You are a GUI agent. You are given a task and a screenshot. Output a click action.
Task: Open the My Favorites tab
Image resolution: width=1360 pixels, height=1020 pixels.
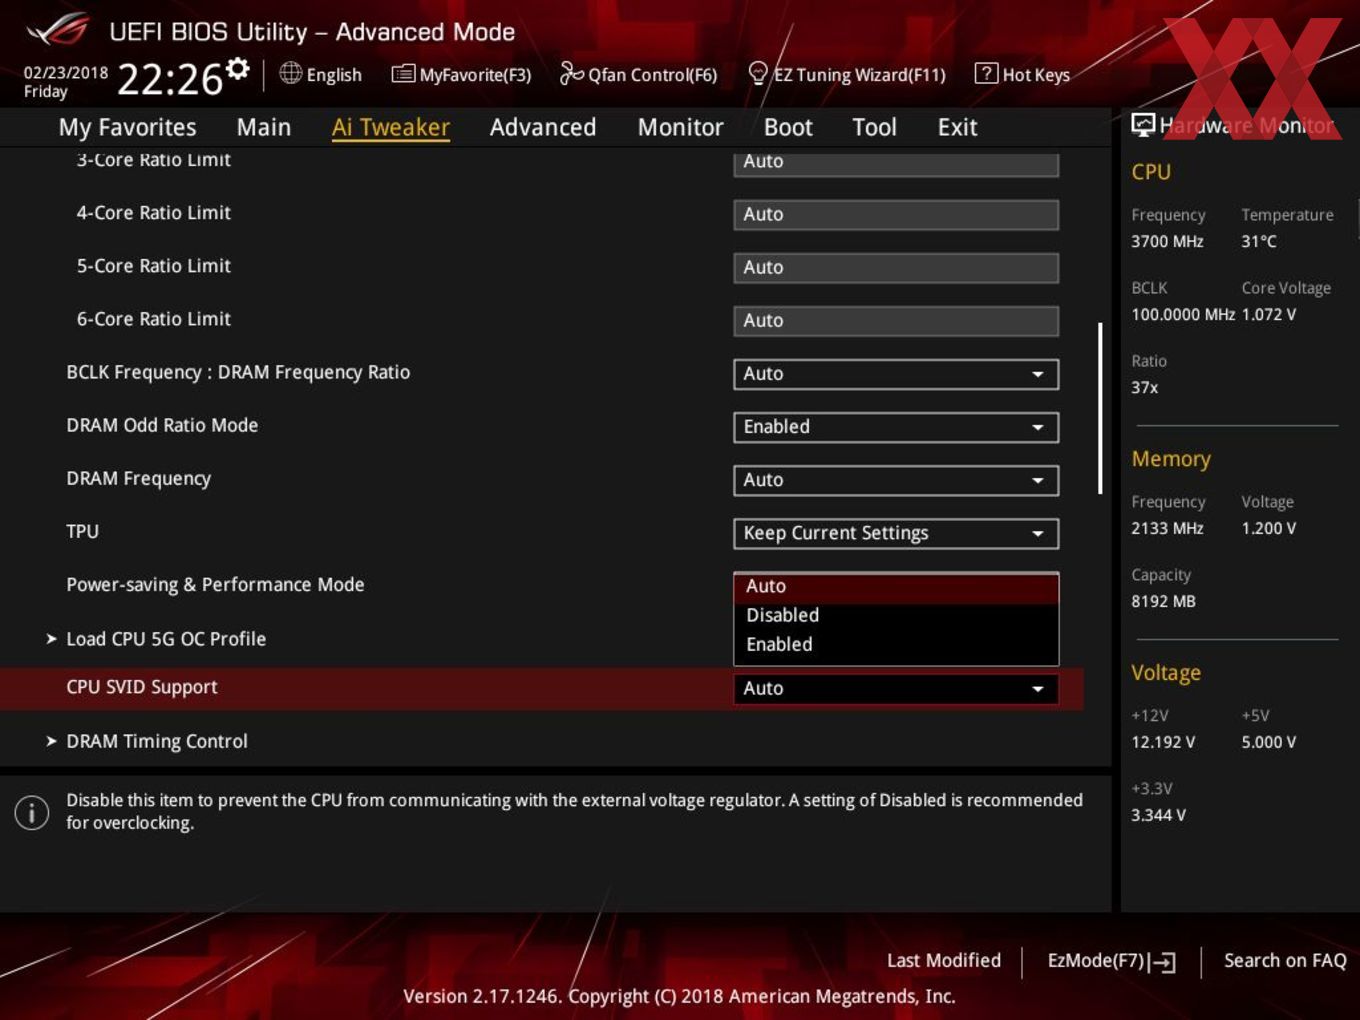pyautogui.click(x=127, y=127)
